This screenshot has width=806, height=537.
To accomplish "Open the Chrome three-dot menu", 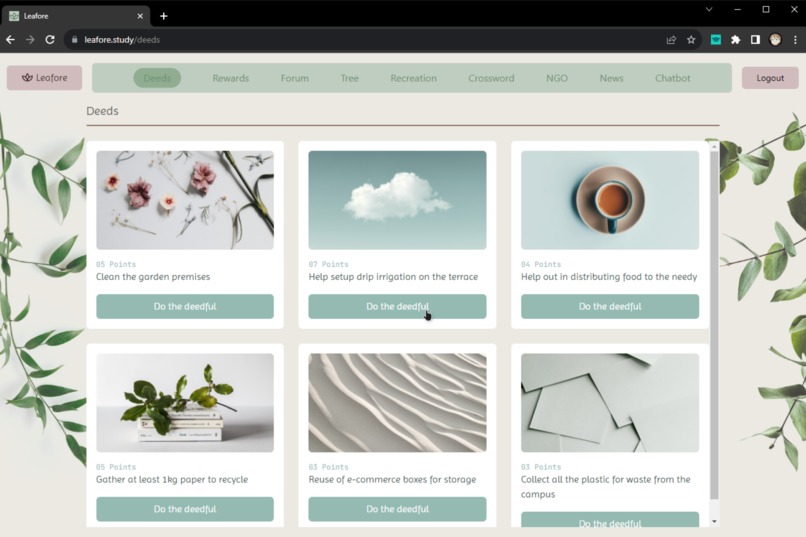I will 795,40.
